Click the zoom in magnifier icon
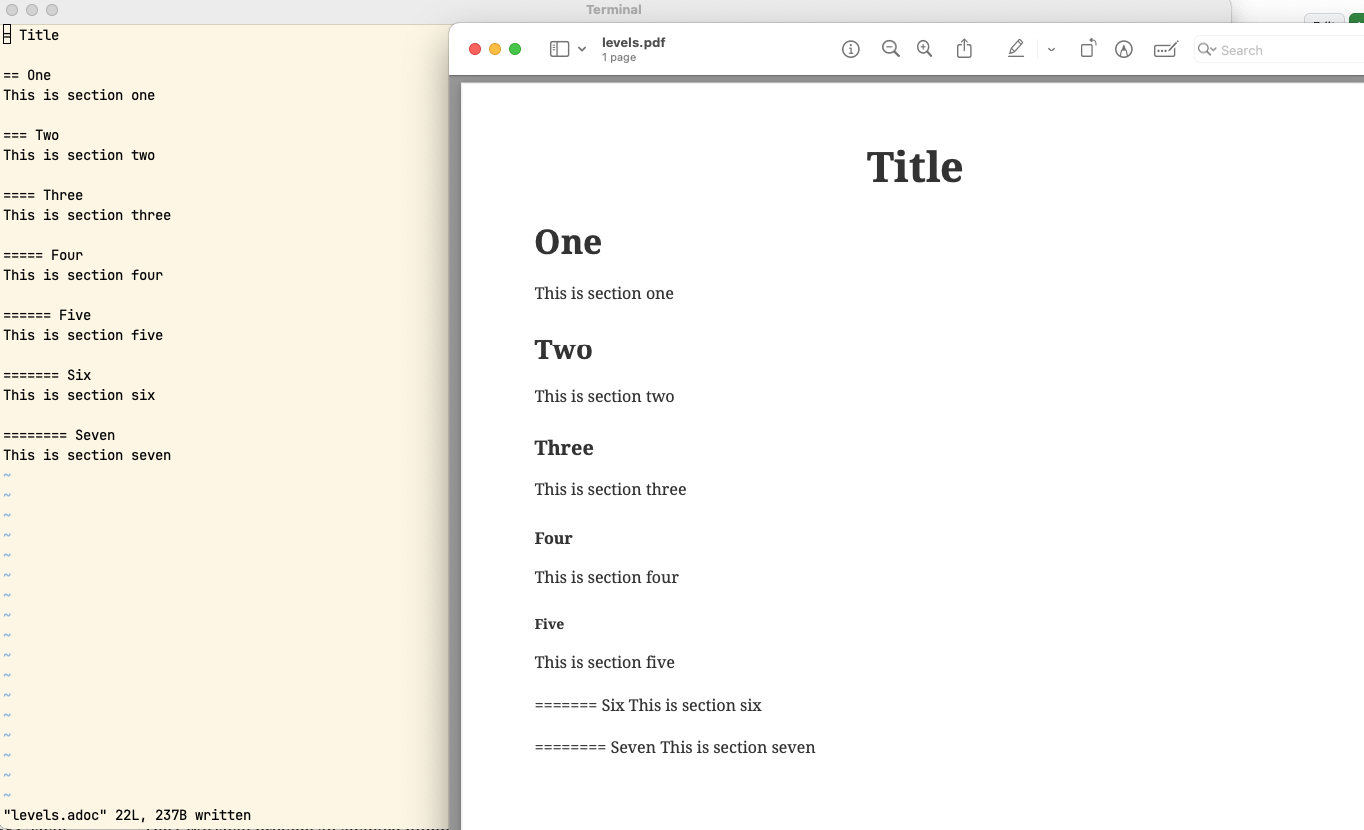 pyautogui.click(x=924, y=48)
